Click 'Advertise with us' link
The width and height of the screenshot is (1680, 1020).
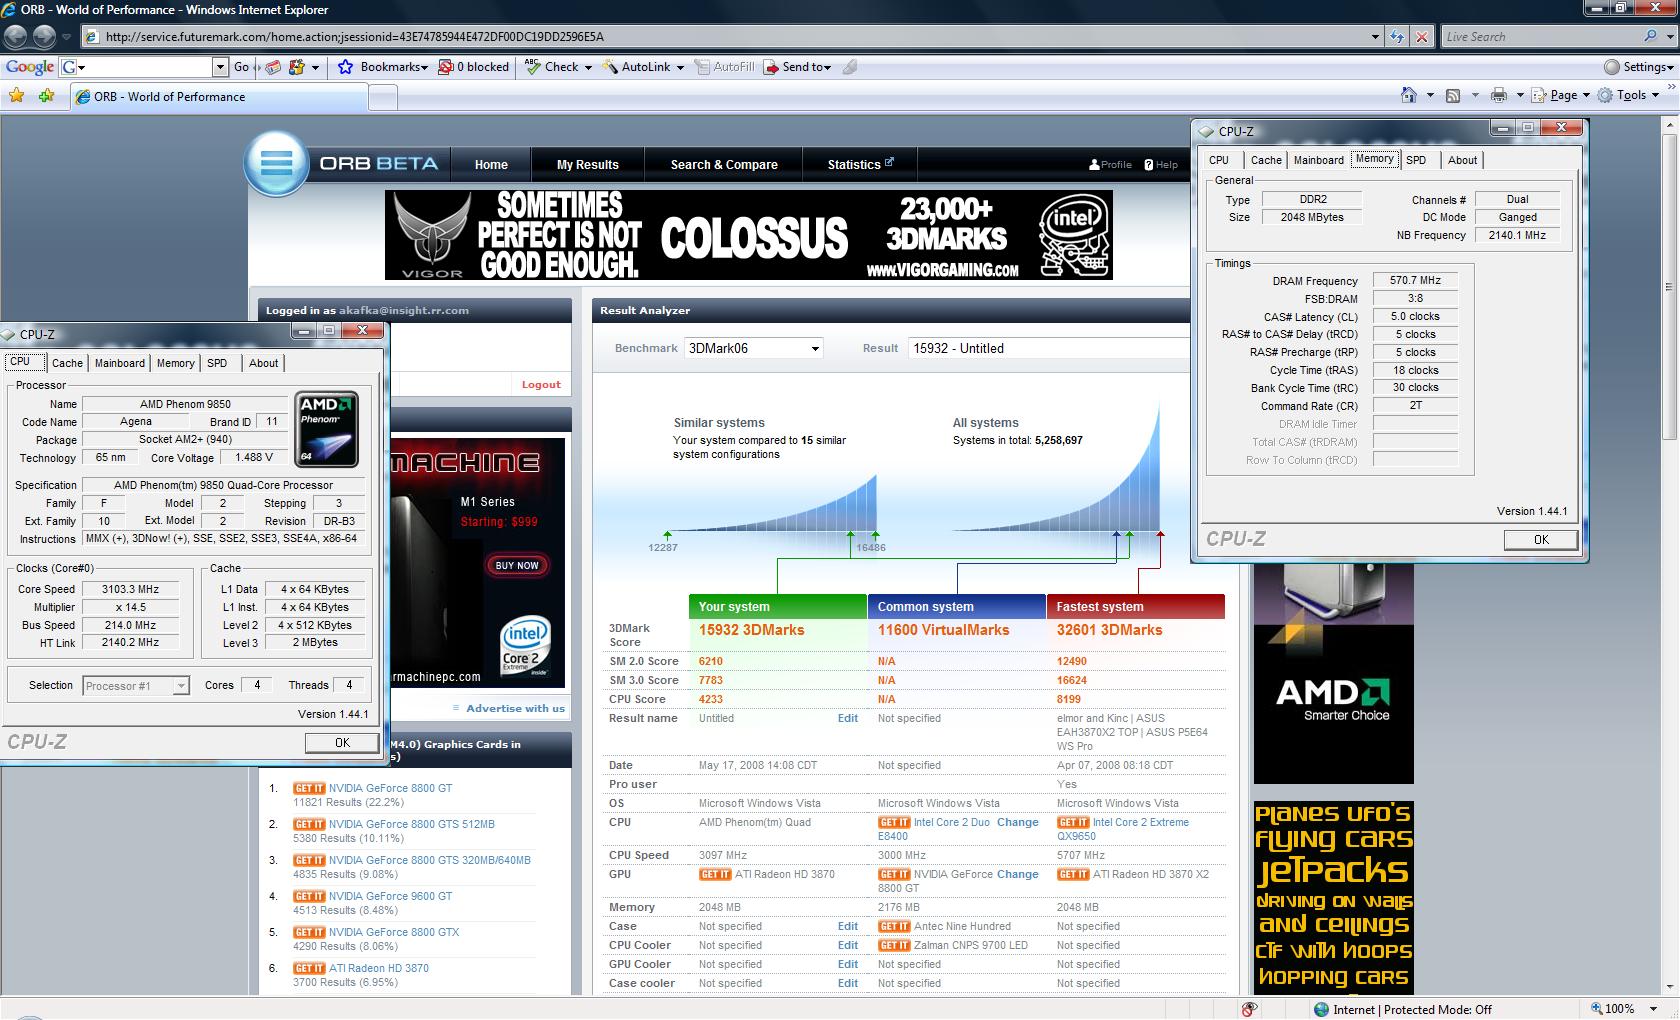coord(515,708)
